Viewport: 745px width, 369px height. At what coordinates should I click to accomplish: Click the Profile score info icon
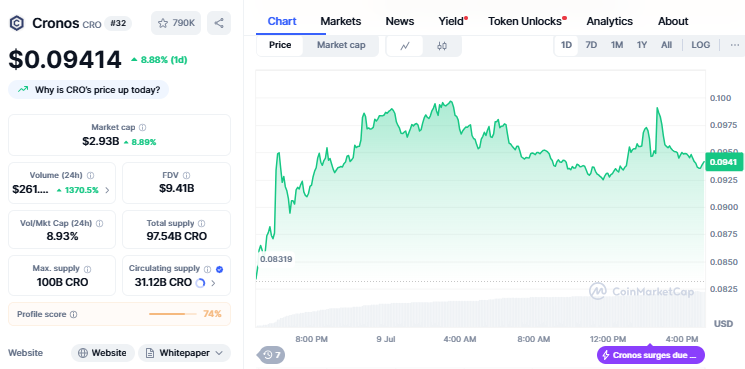point(73,314)
